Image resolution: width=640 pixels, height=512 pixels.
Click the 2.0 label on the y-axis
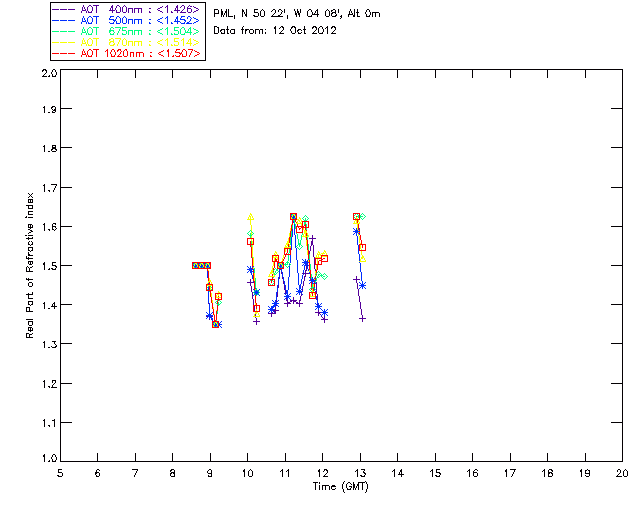tap(49, 74)
